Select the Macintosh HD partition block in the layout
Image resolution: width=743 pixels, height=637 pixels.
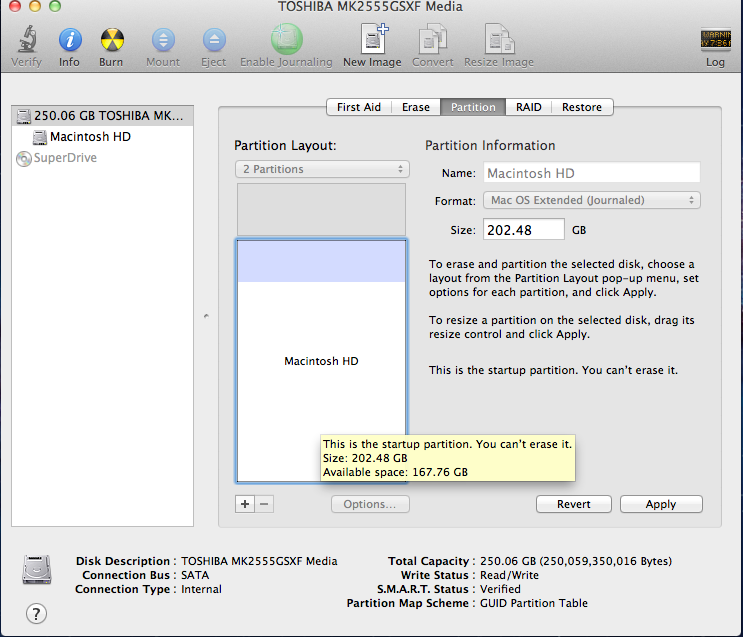pos(321,361)
